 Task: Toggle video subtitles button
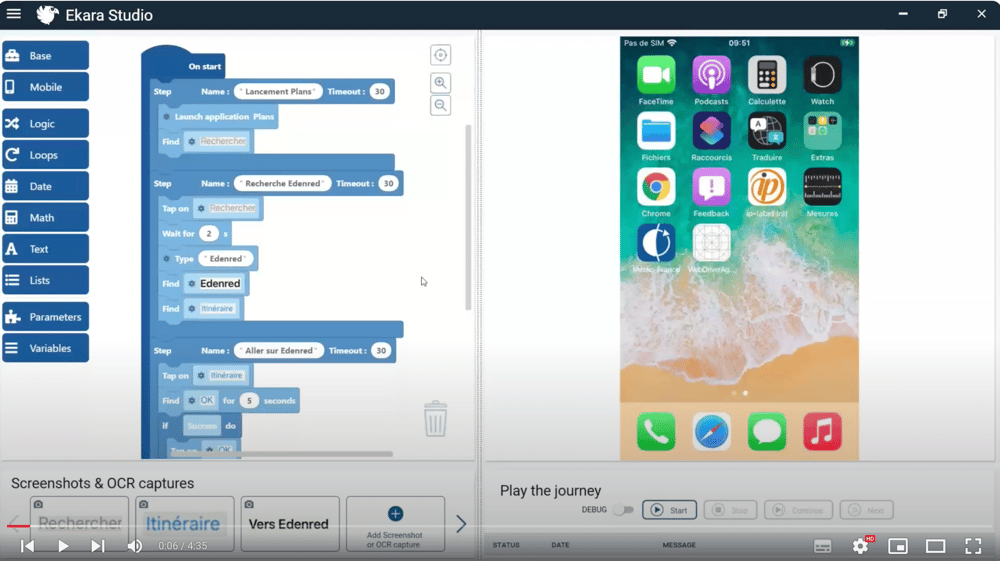(822, 546)
